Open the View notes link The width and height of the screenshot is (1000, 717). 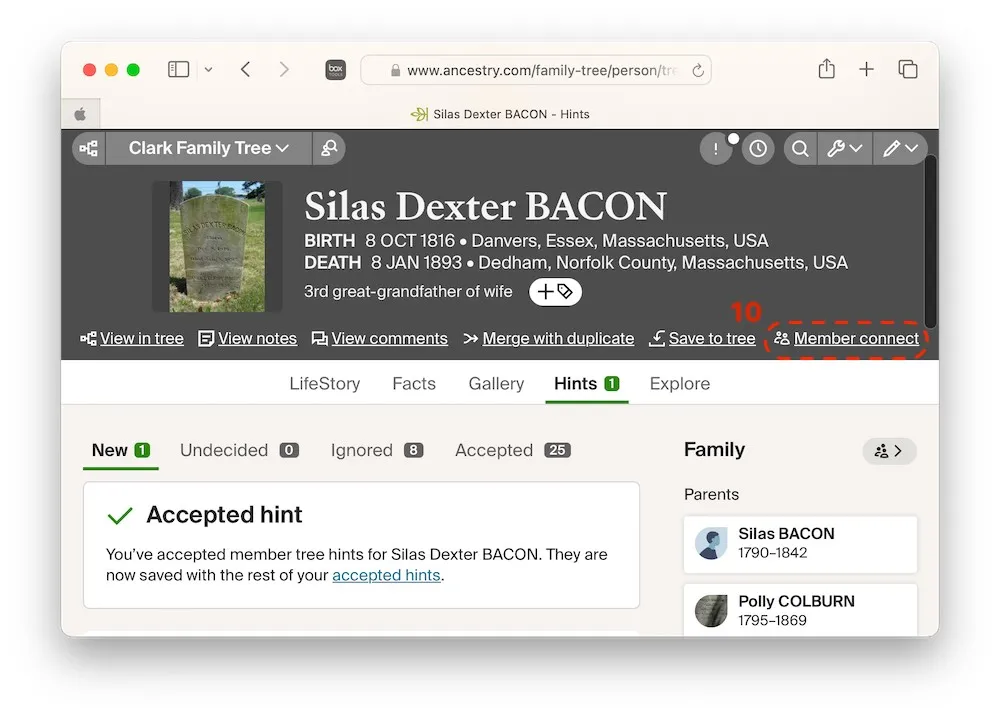point(247,339)
